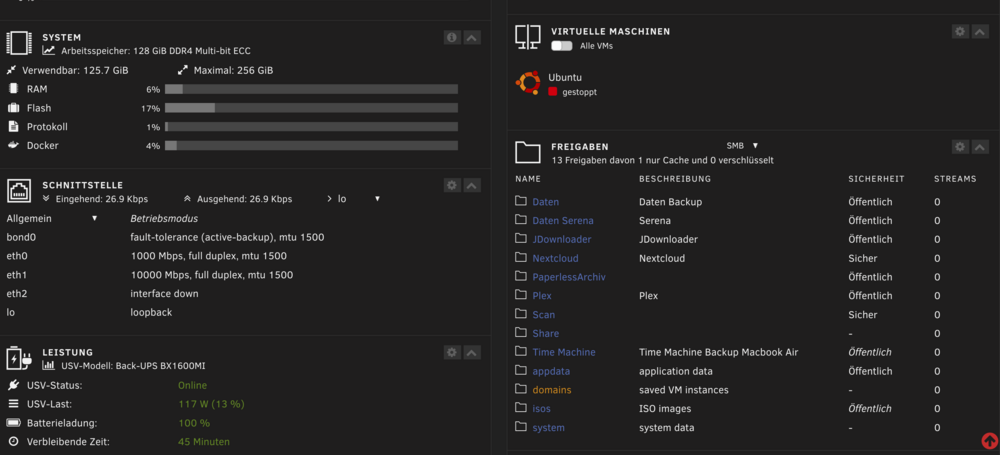Click the Maximal: 256 GiB text
The height and width of the screenshot is (455, 1000).
233,70
